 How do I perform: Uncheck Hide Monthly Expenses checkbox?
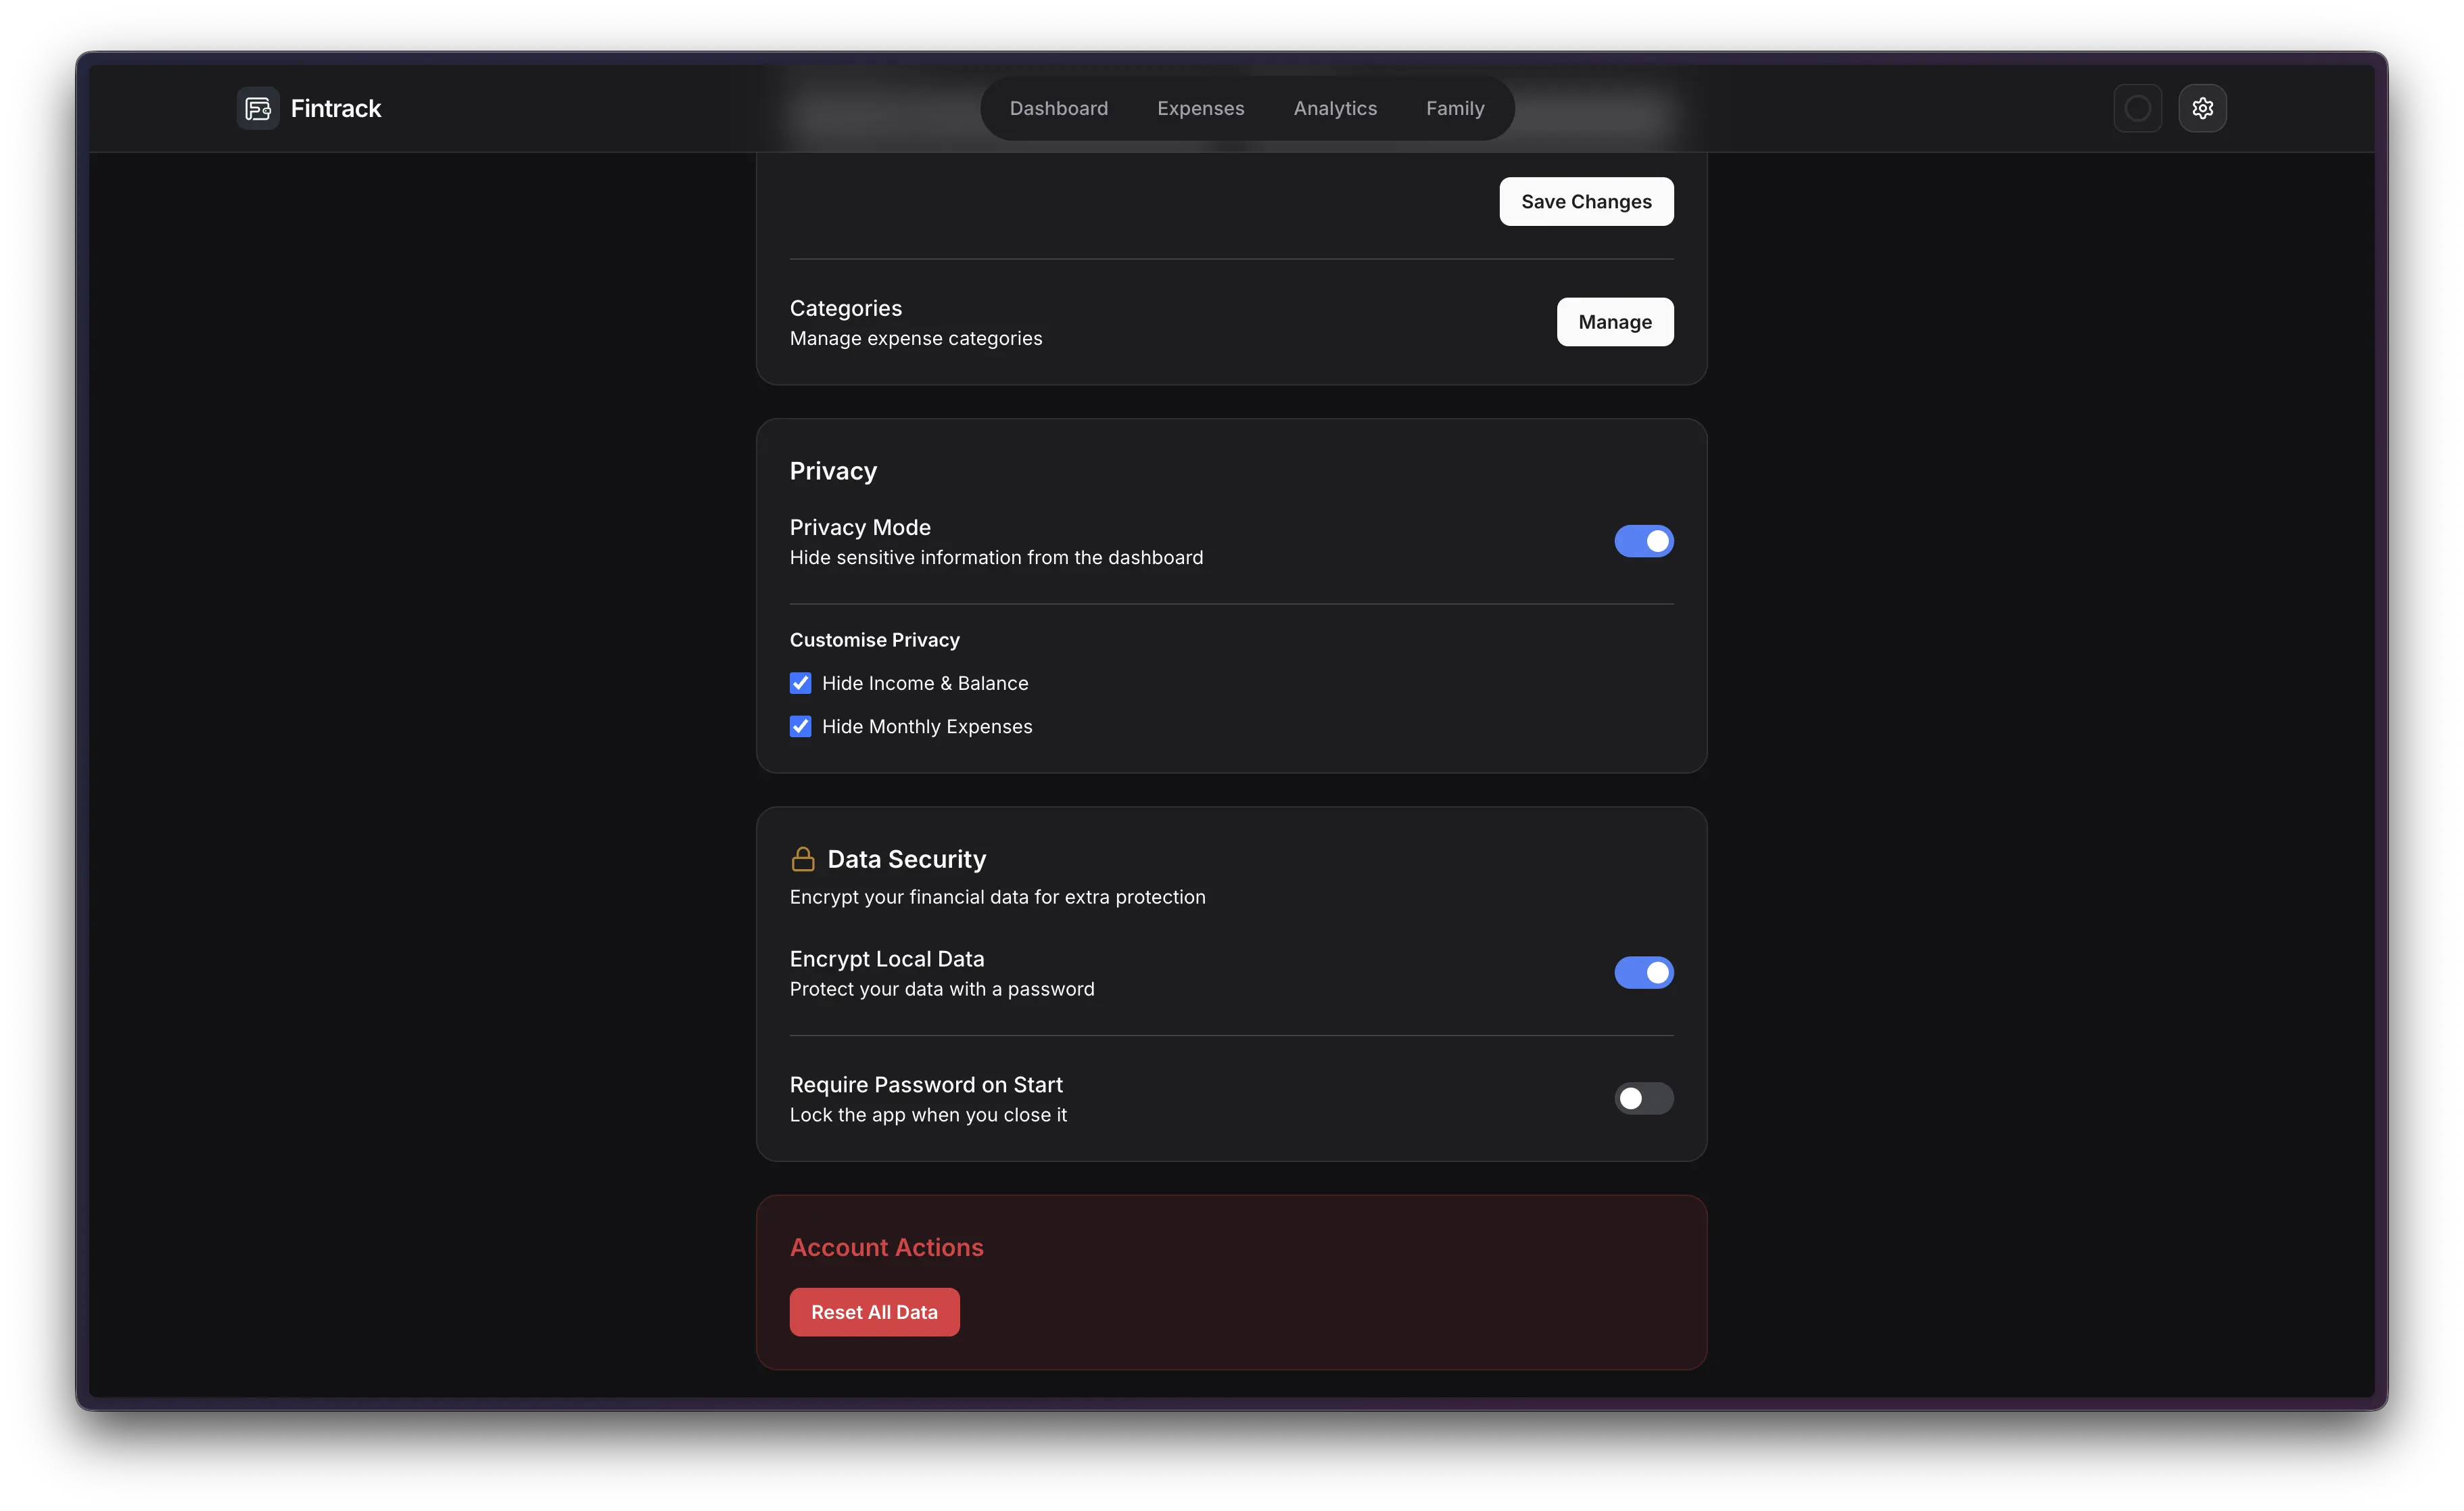click(x=800, y=726)
